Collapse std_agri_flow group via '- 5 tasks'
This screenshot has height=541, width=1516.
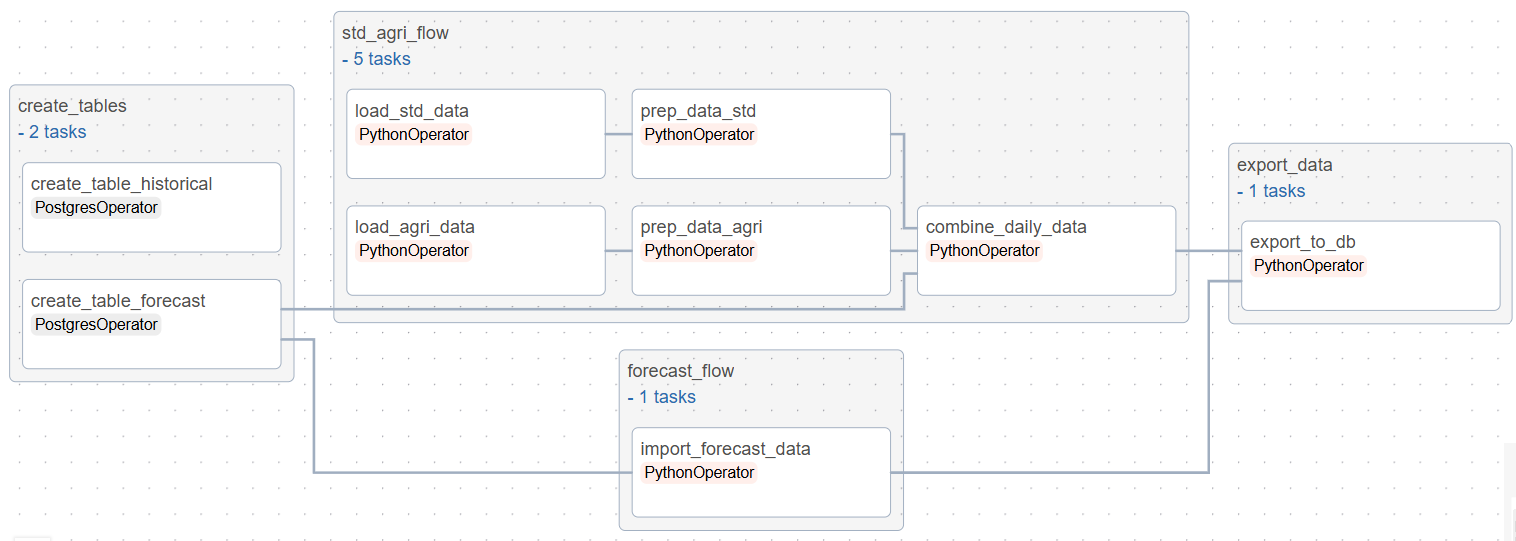376,59
